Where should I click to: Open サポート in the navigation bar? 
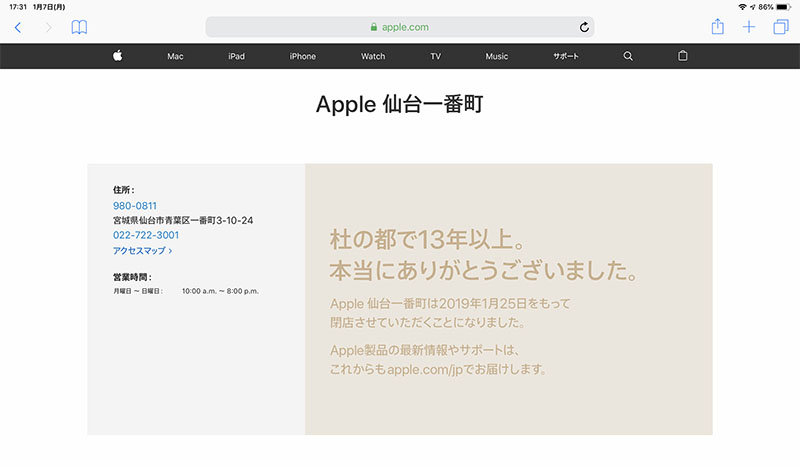pyautogui.click(x=566, y=56)
